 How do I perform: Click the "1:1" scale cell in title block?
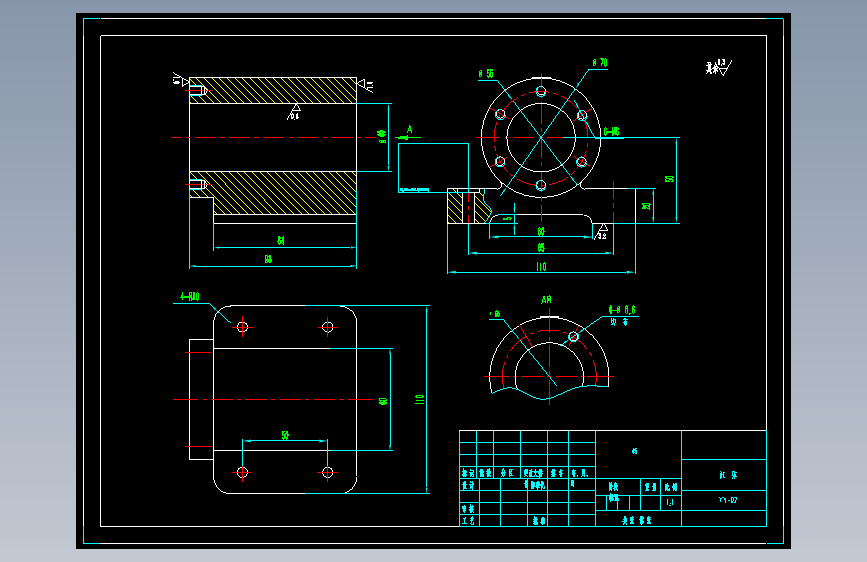pyautogui.click(x=670, y=503)
